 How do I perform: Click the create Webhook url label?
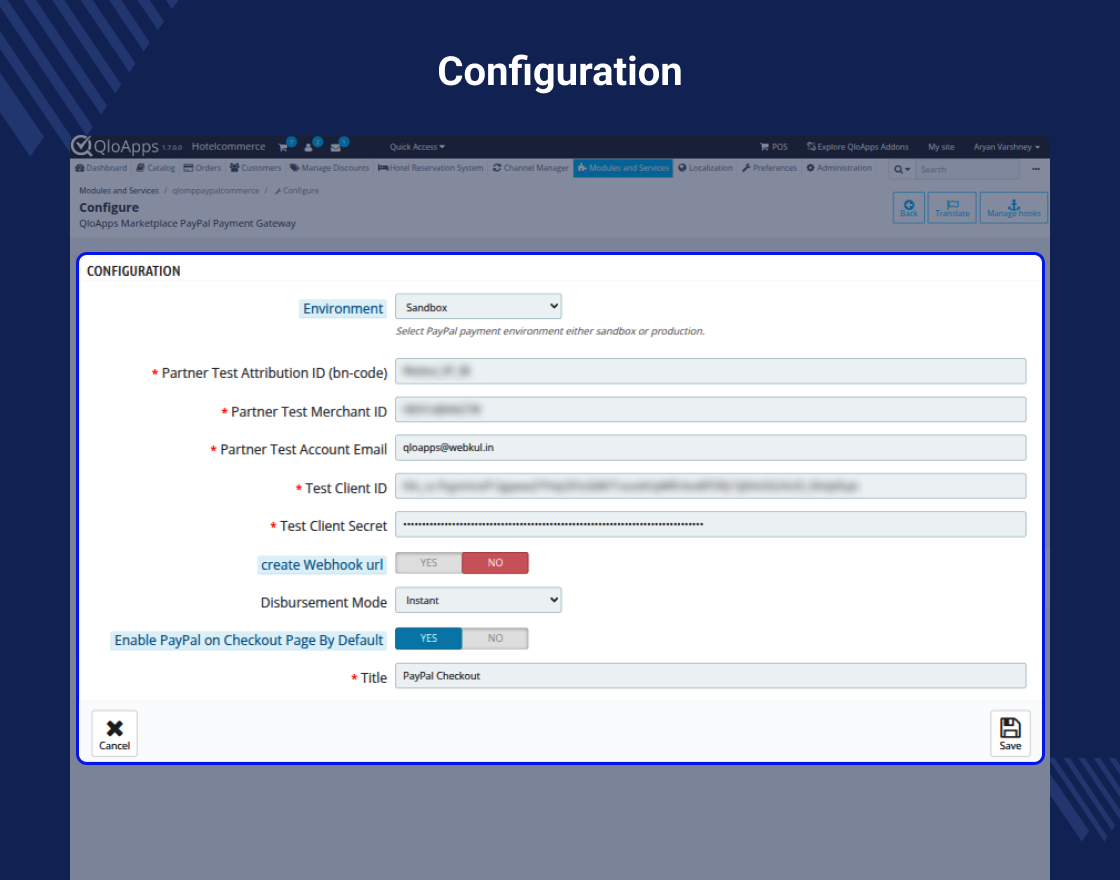pos(322,565)
